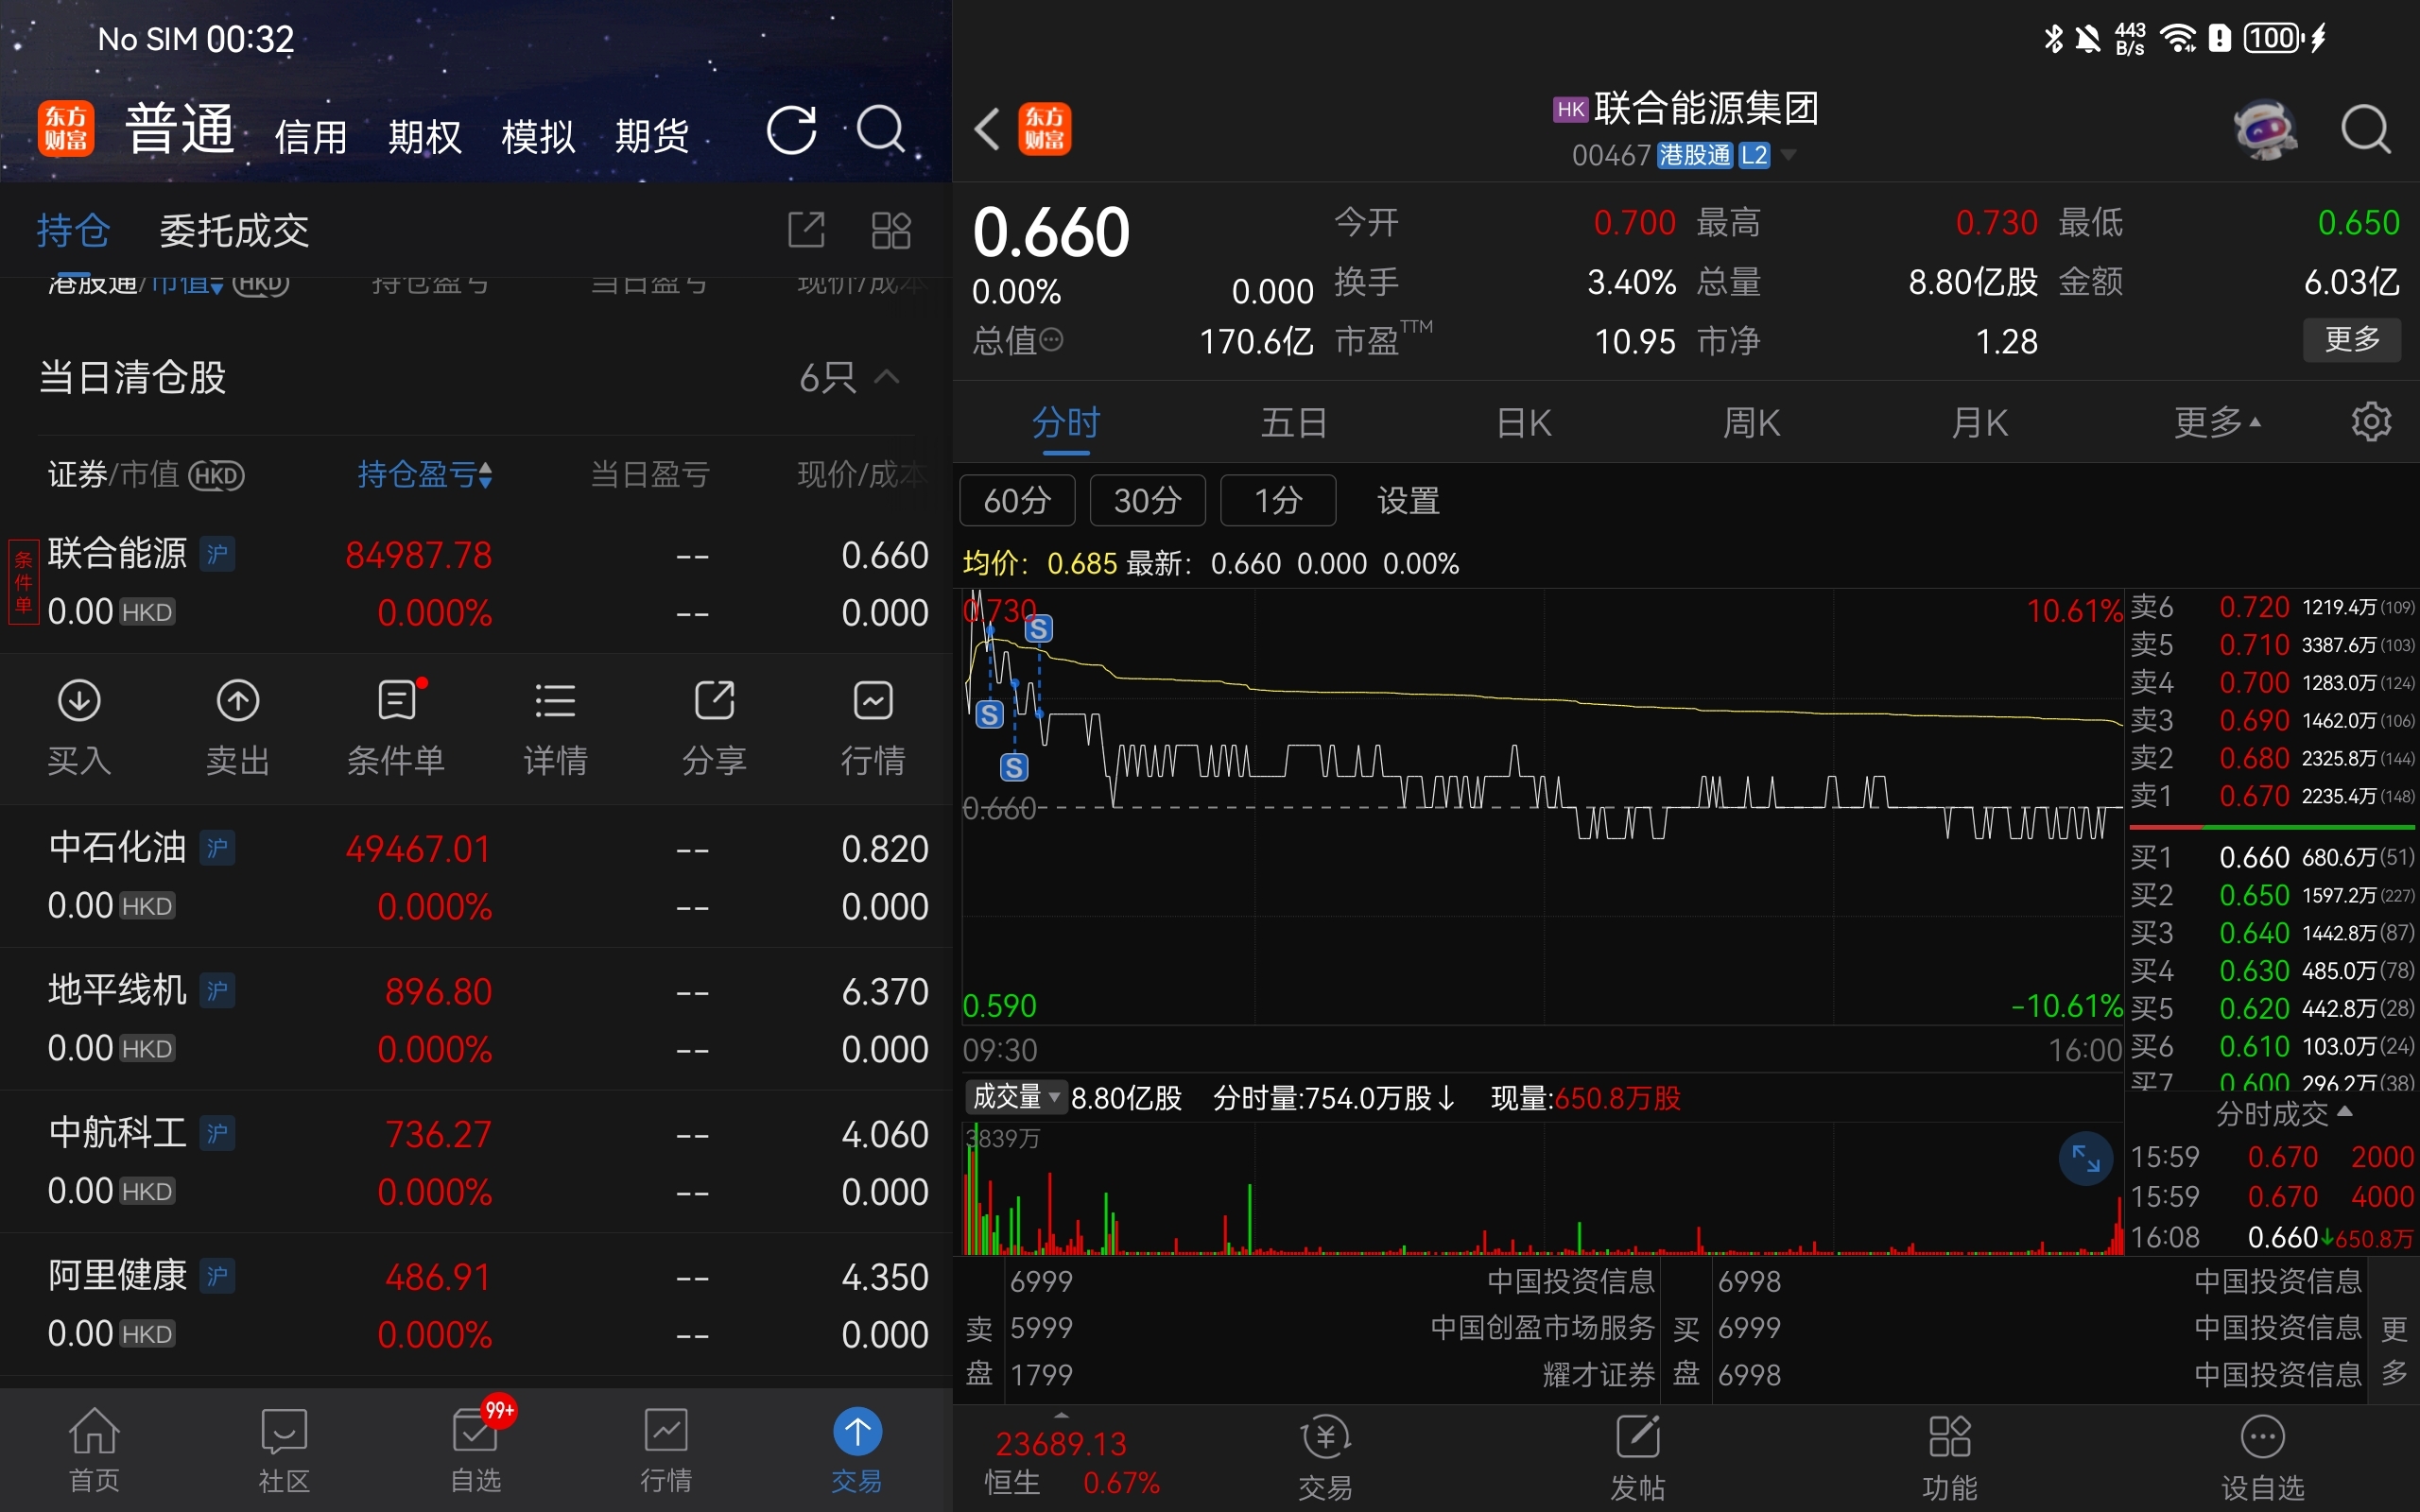Viewport: 2420px width, 1512px height.
Task: Open search in the stock detail header
Action: 2365,130
